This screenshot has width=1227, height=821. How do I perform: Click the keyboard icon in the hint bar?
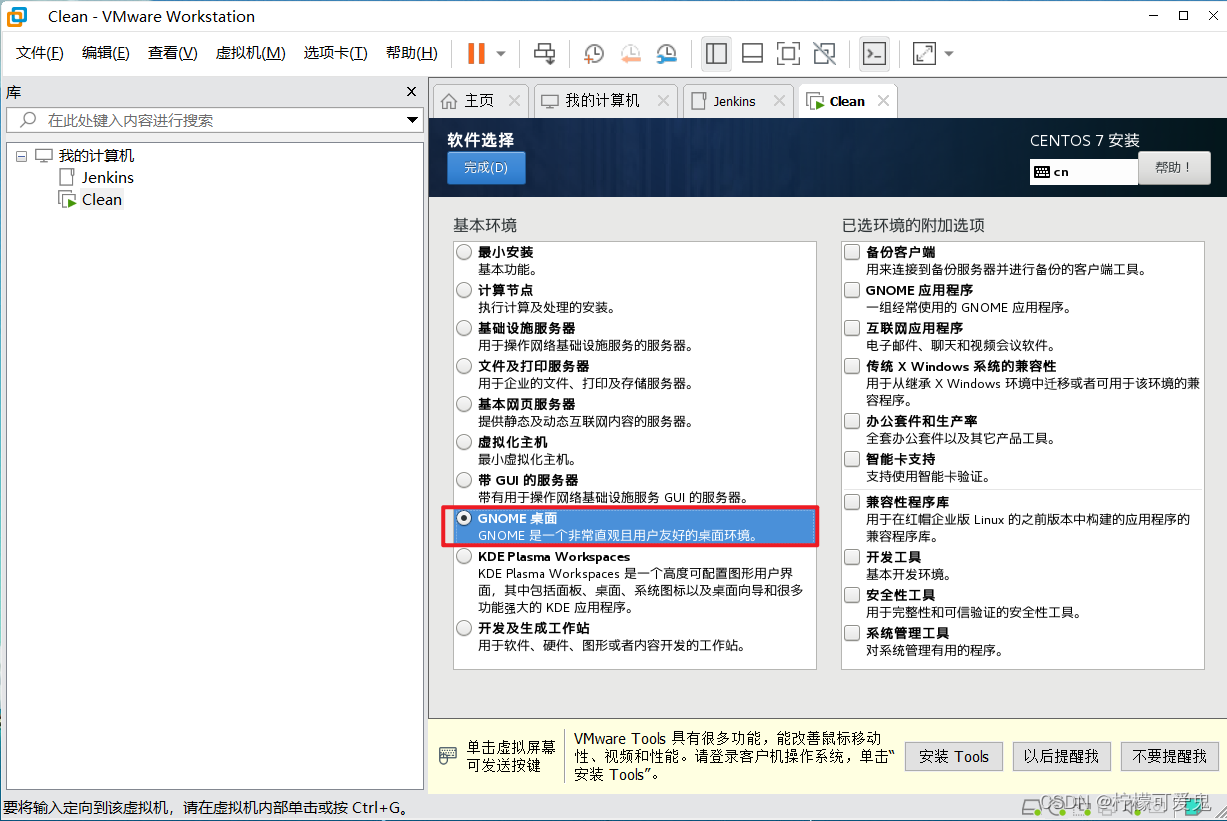448,756
